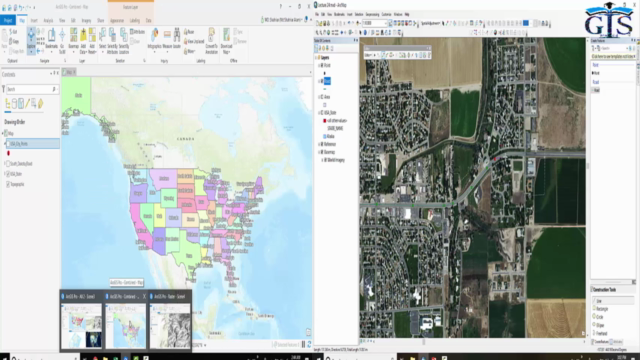Screen dimensions: 640x360
Task: Expand the USA_State layer in ArcGIS Pro Contents
Action: 4,174
